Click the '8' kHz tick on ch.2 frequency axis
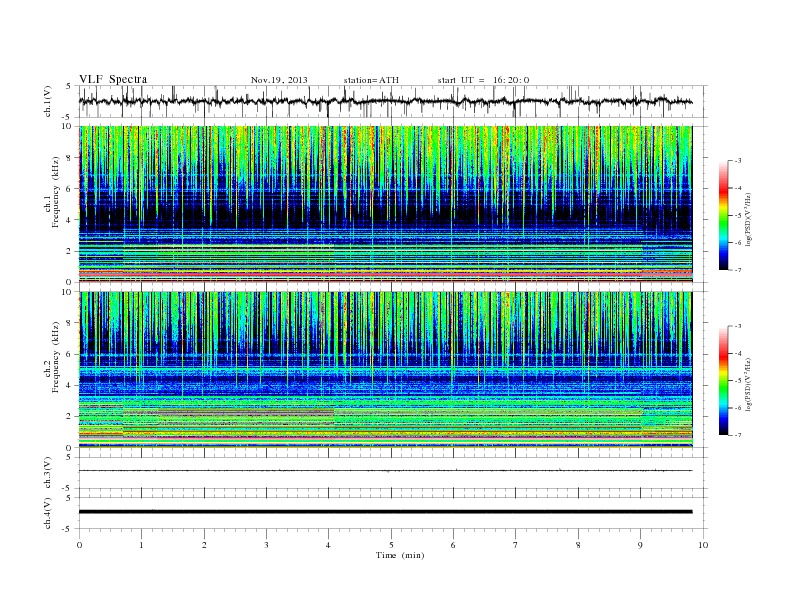 pyautogui.click(x=70, y=323)
